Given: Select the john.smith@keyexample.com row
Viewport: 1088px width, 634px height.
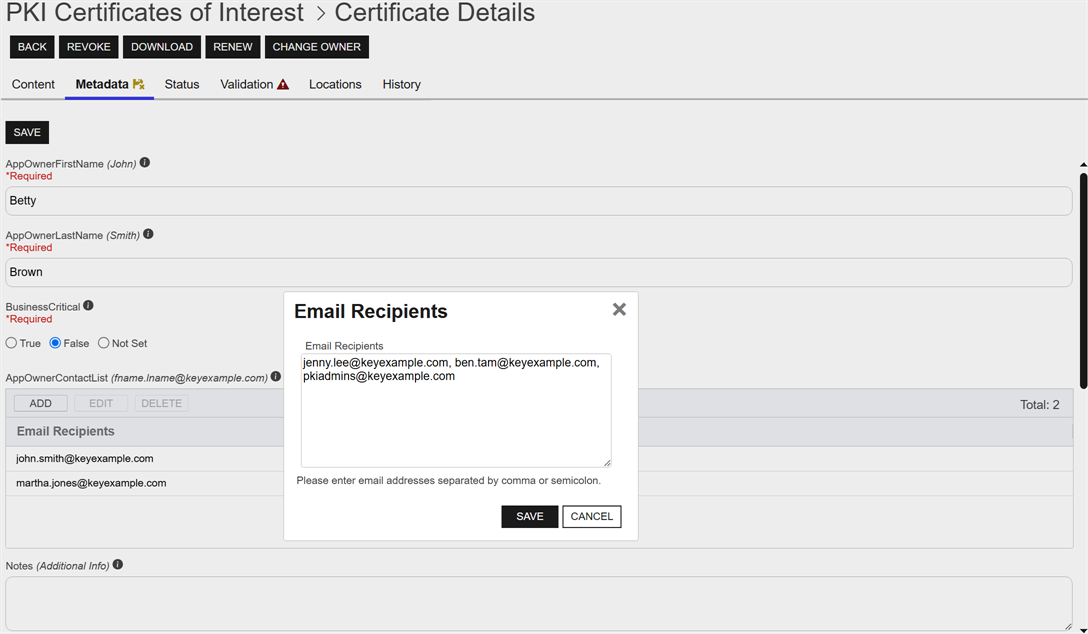Looking at the screenshot, I should [85, 459].
